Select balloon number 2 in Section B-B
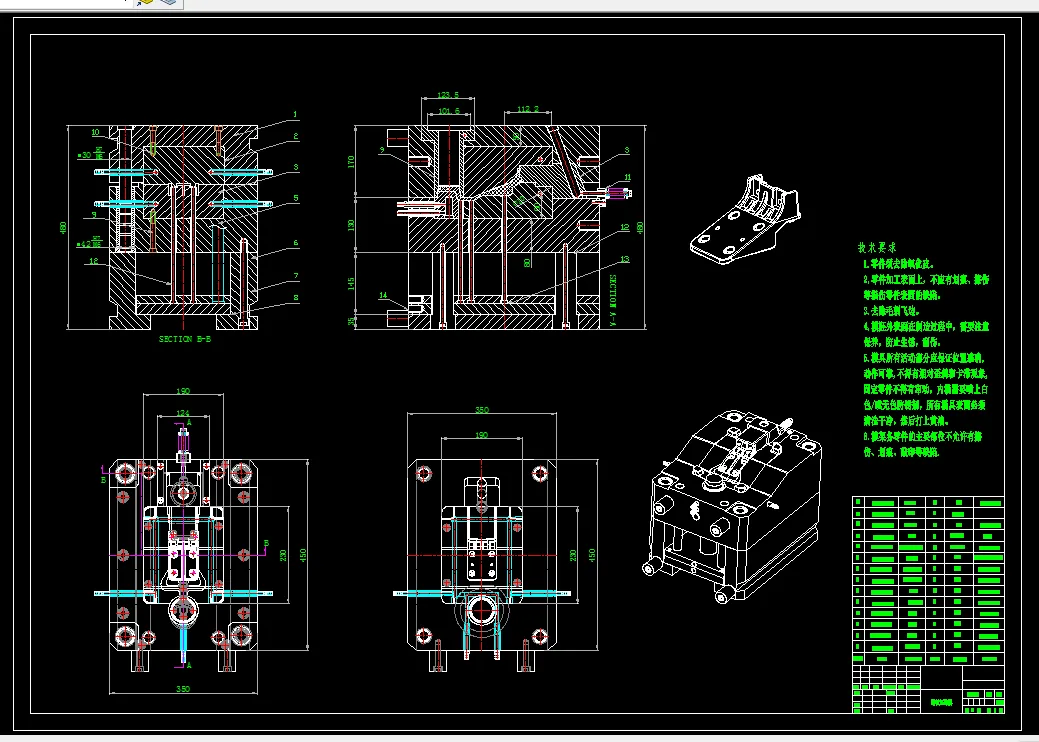 296,136
